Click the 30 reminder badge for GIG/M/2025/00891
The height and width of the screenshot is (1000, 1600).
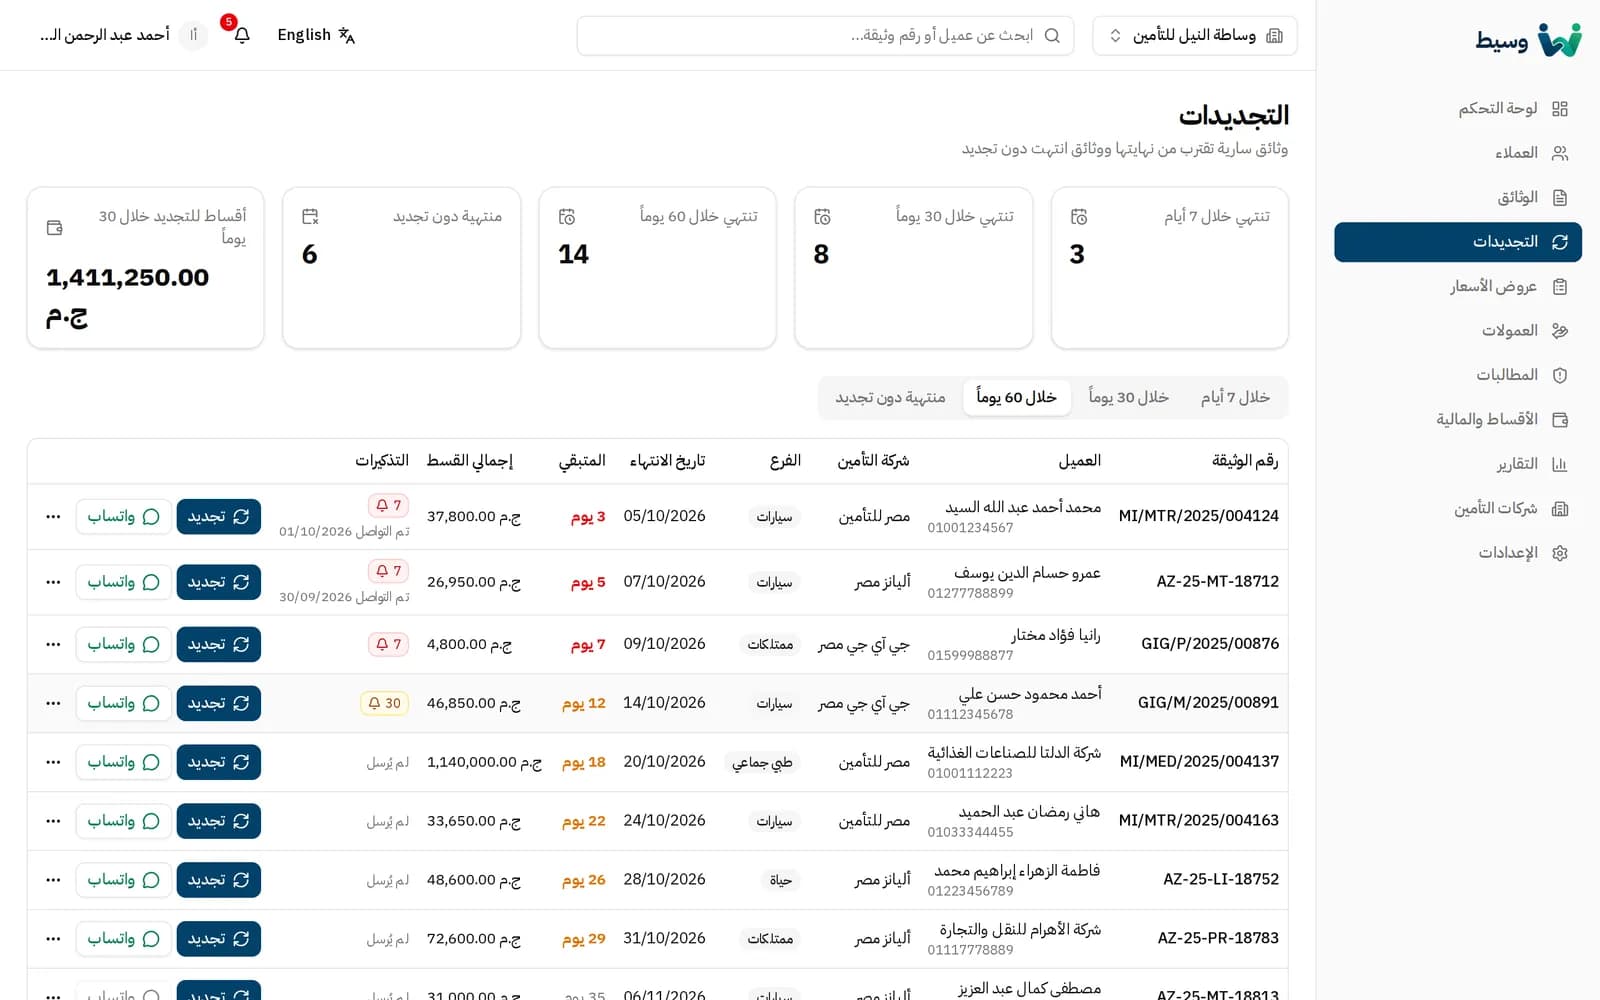(x=384, y=703)
